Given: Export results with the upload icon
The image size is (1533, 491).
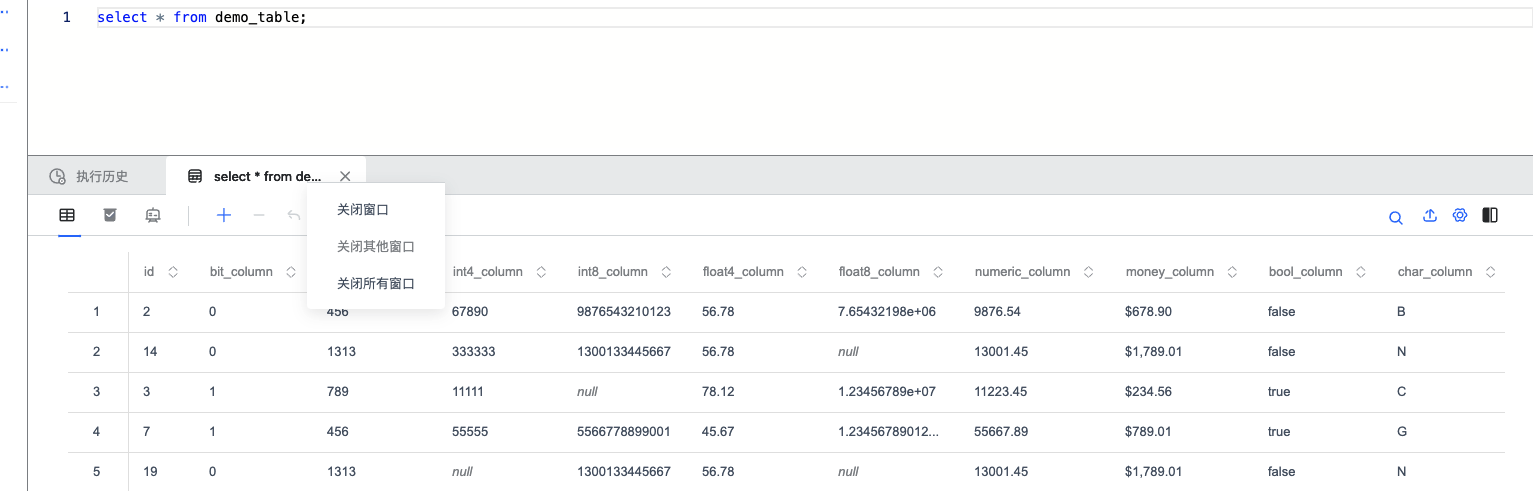Looking at the screenshot, I should pyautogui.click(x=1430, y=215).
